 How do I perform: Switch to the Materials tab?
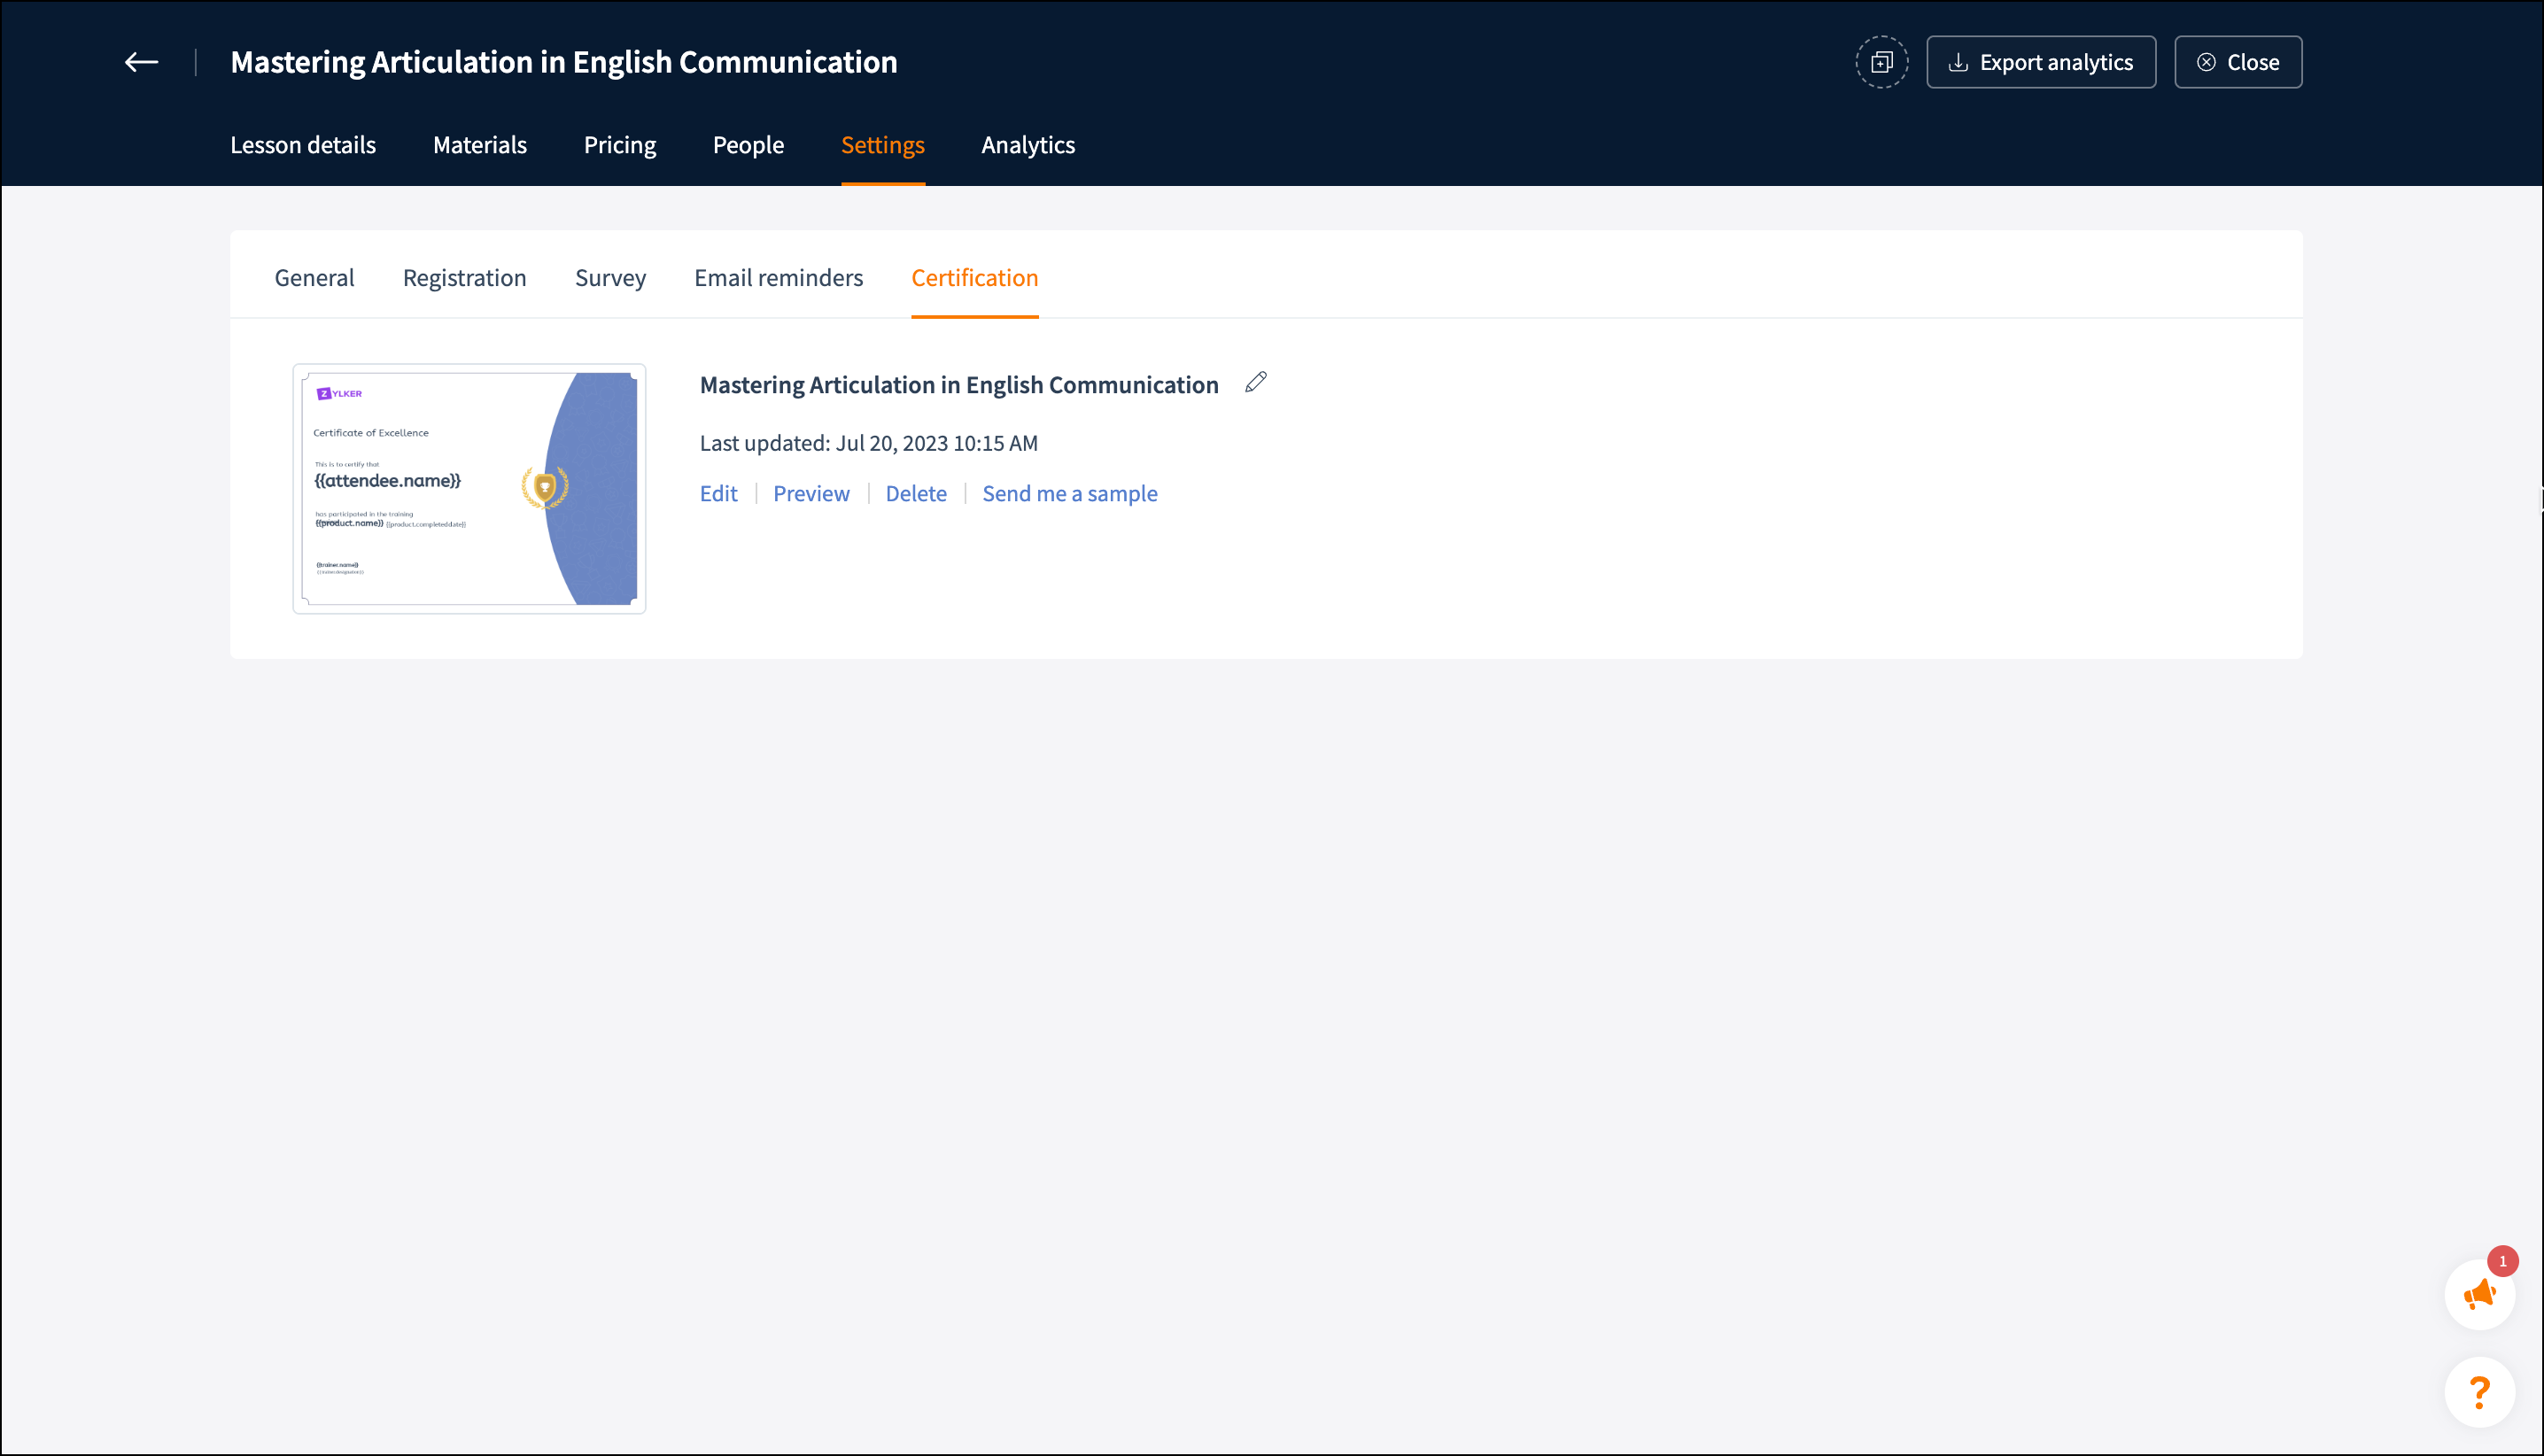pyautogui.click(x=480, y=145)
